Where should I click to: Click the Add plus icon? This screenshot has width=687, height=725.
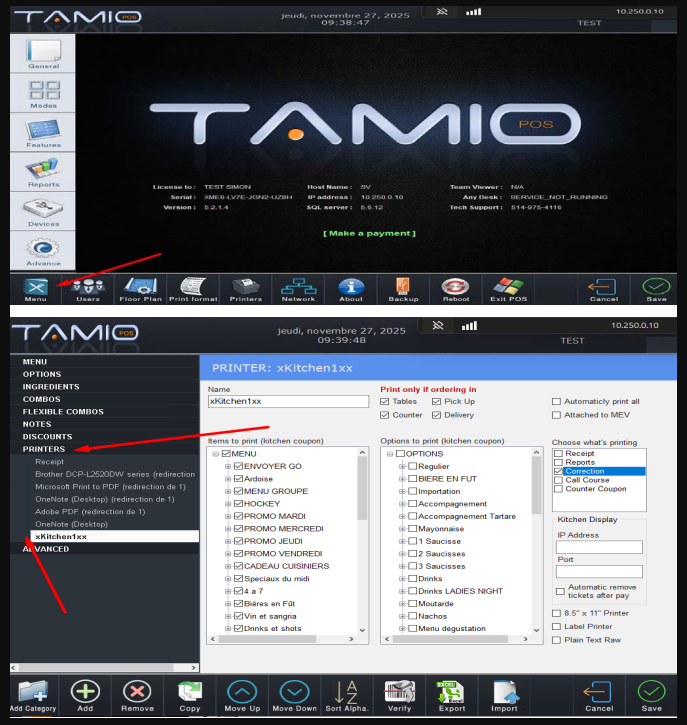pyautogui.click(x=85, y=696)
